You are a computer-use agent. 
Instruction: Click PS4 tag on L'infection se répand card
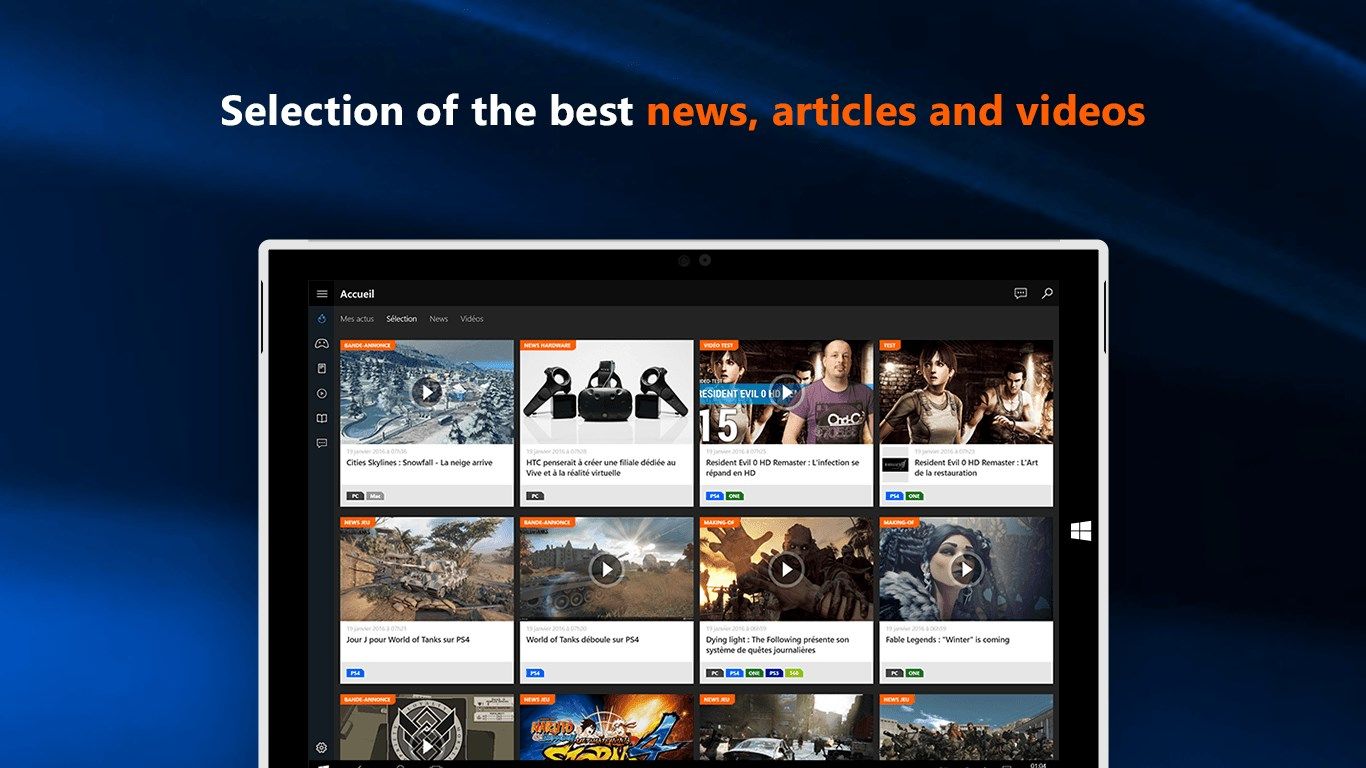(715, 496)
